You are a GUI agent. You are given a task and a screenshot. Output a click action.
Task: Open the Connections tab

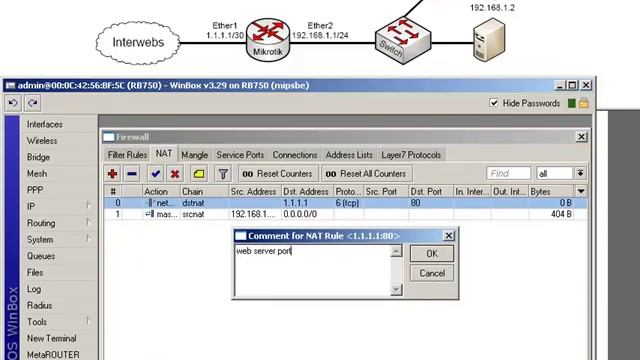295,155
